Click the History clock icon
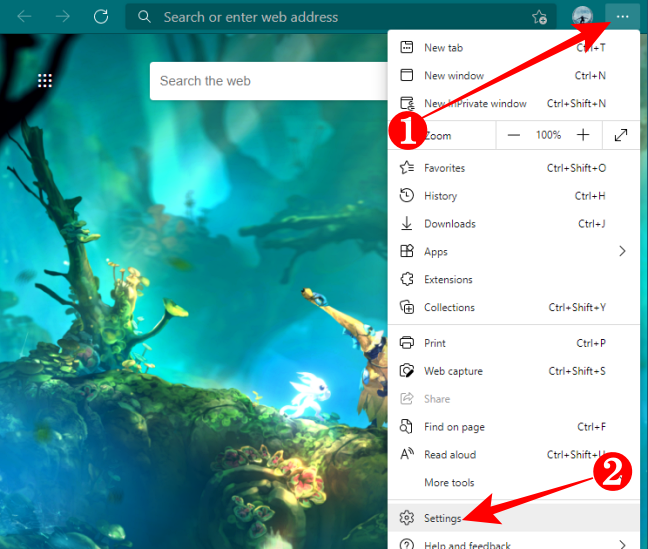Screen dimensions: 648x549 click(x=407, y=196)
